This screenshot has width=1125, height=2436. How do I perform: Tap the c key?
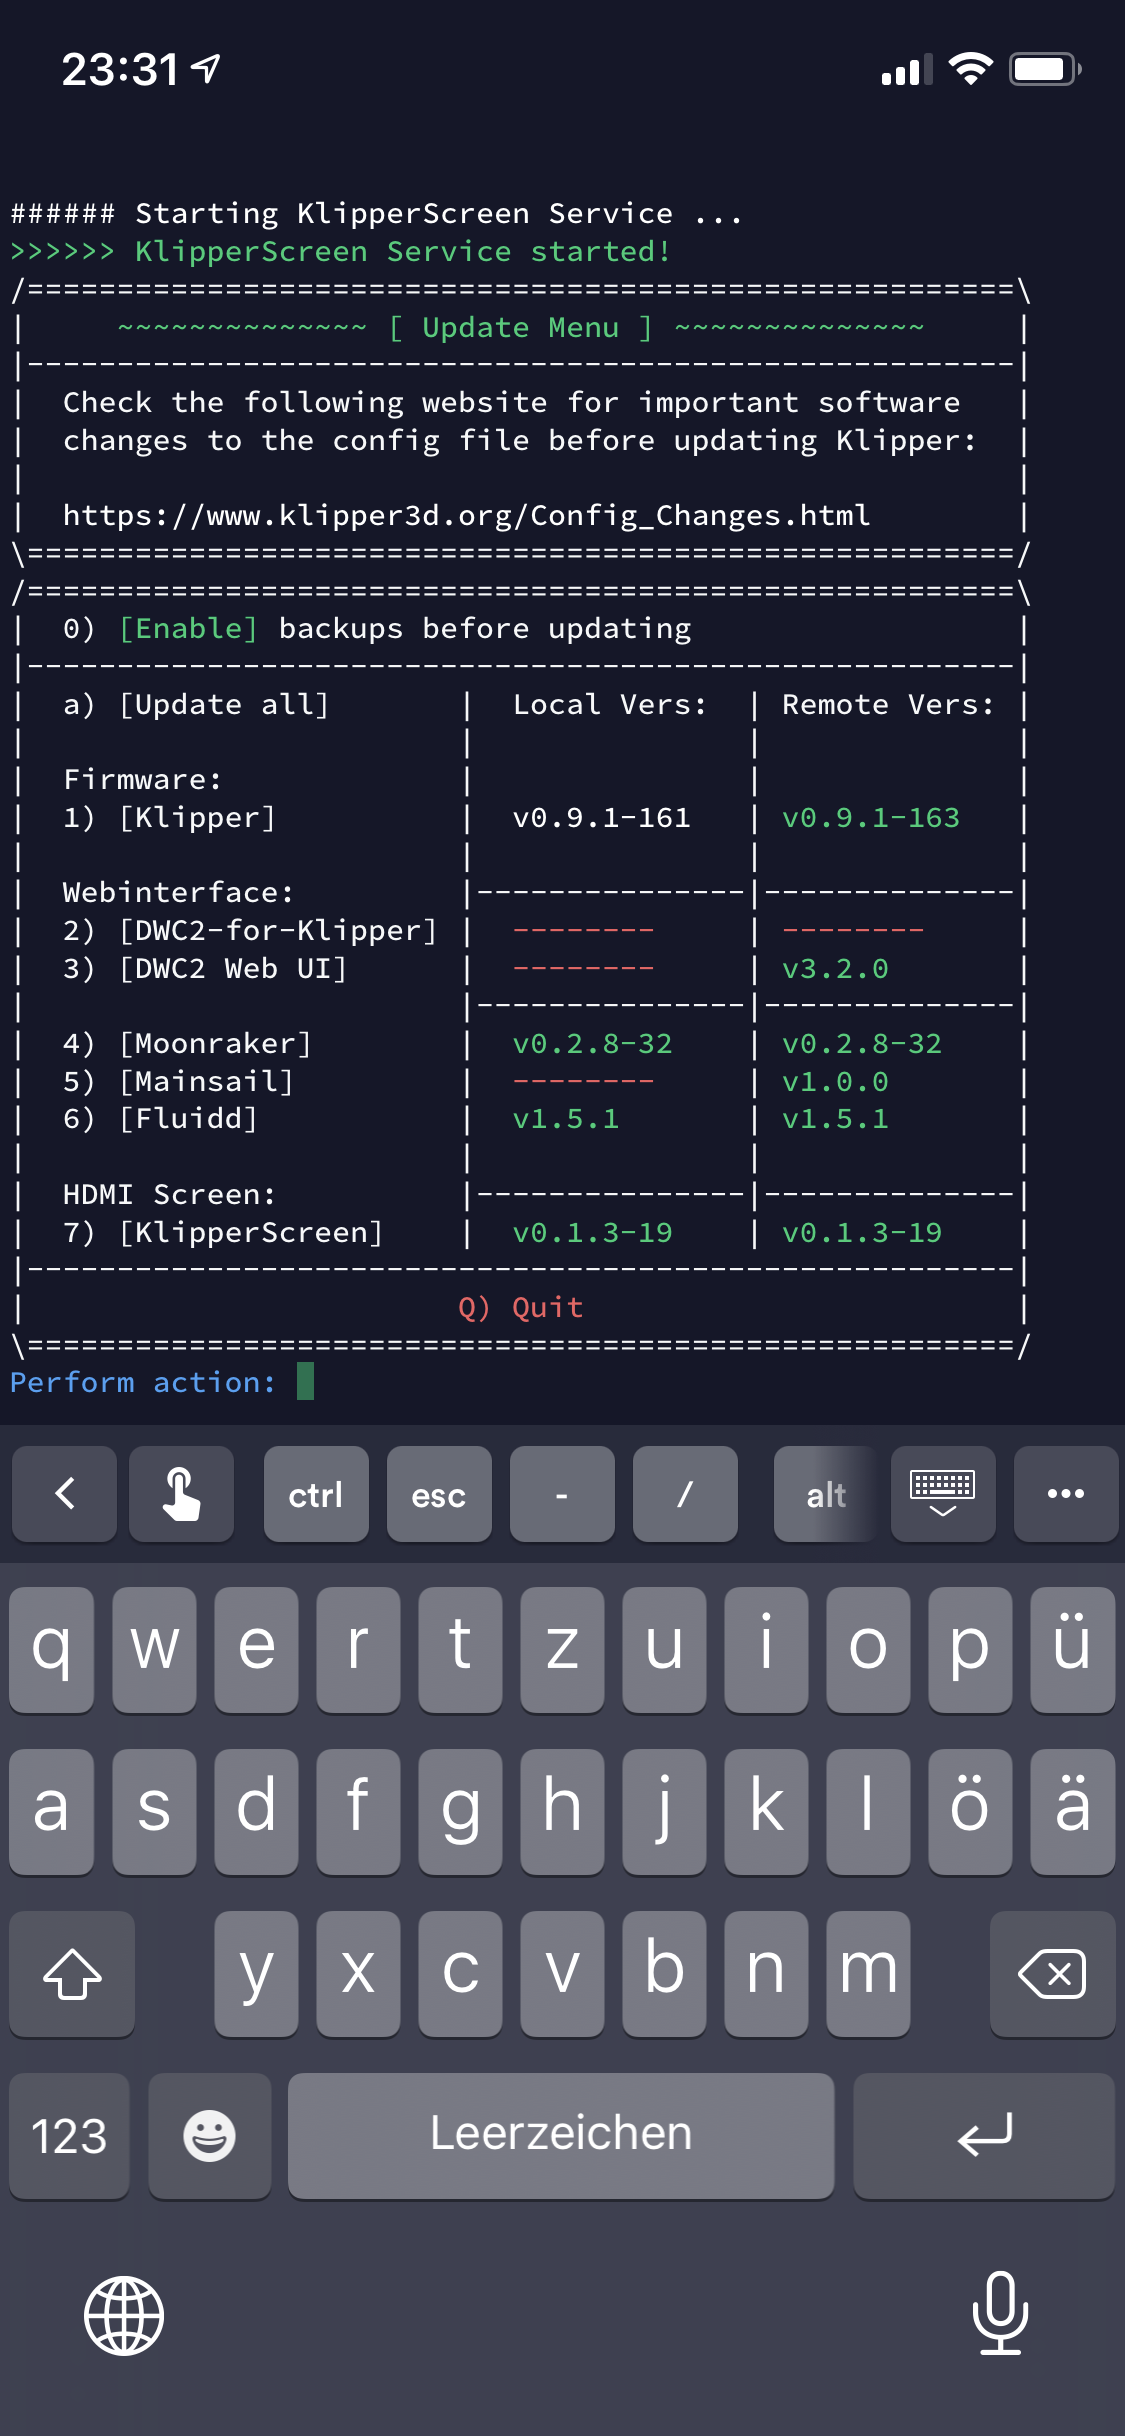[x=460, y=1974]
